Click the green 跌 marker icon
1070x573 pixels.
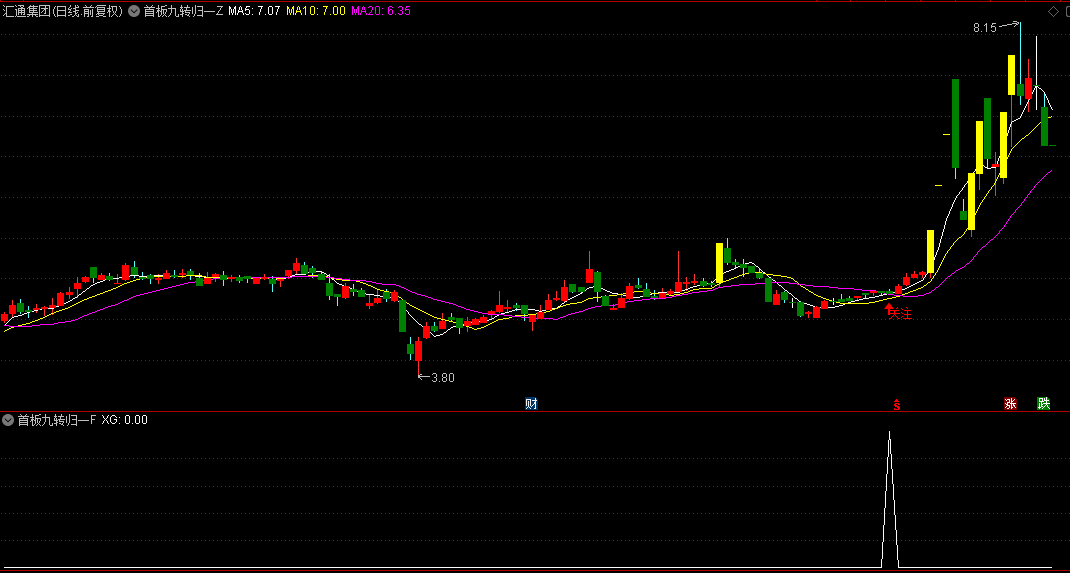coord(1044,403)
